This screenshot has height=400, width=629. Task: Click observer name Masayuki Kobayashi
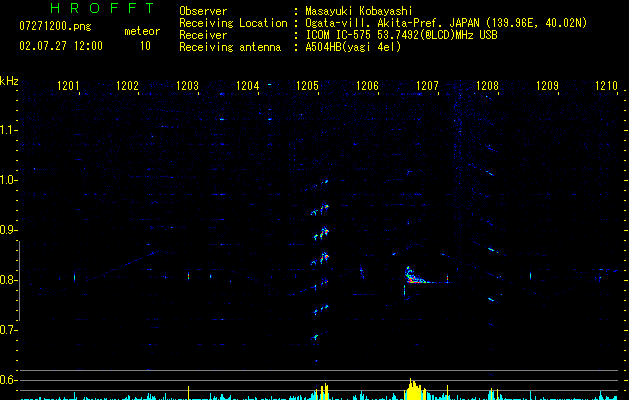[x=359, y=11]
